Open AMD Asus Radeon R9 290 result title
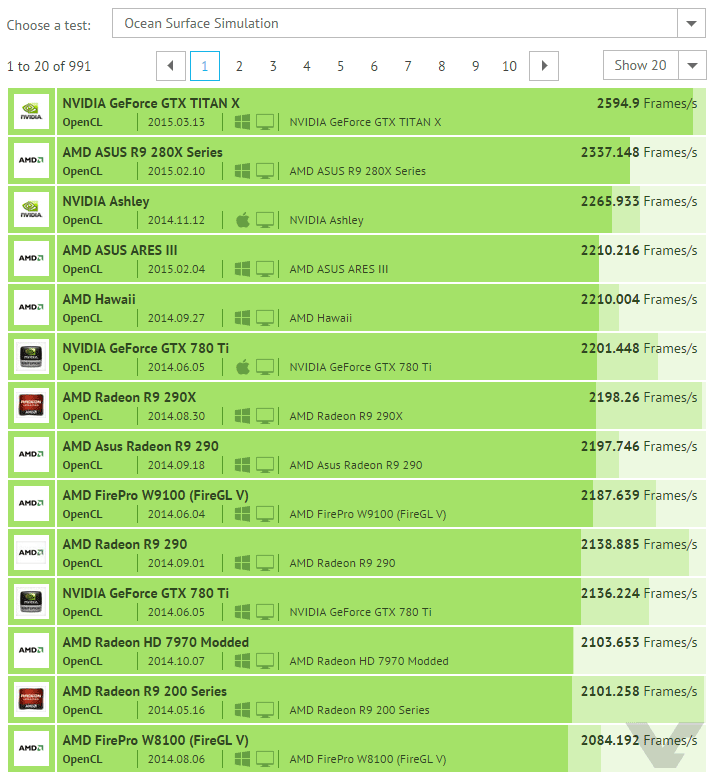709x773 pixels. pos(140,446)
